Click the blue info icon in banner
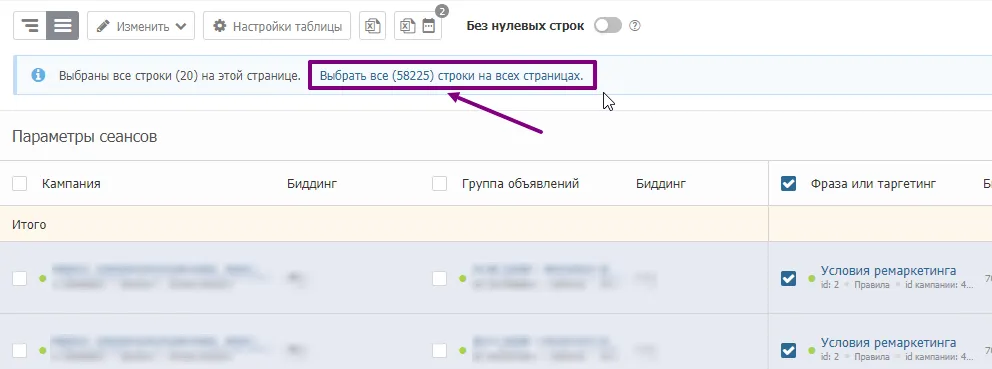 tap(39, 75)
